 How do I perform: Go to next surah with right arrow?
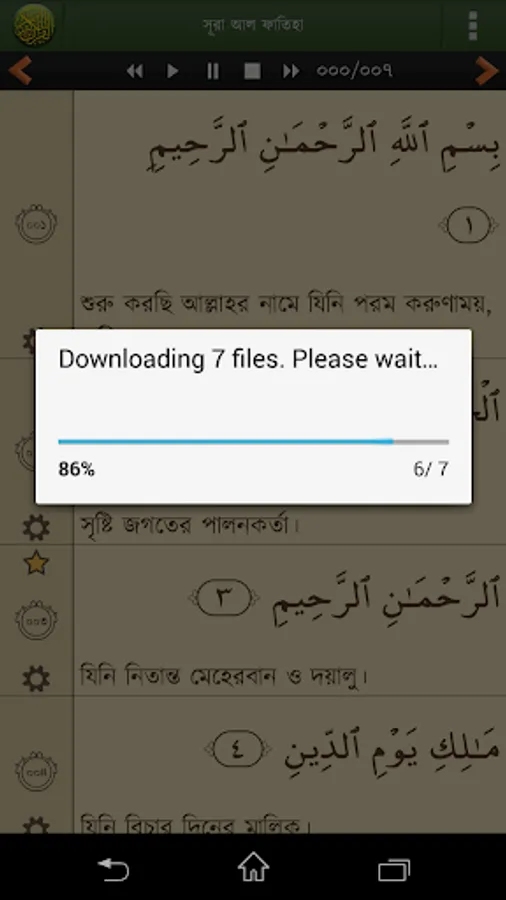[x=486, y=71]
